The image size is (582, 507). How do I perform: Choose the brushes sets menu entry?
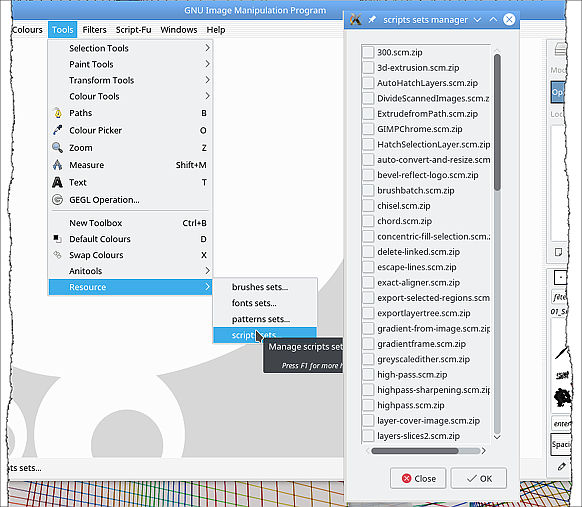coord(260,287)
